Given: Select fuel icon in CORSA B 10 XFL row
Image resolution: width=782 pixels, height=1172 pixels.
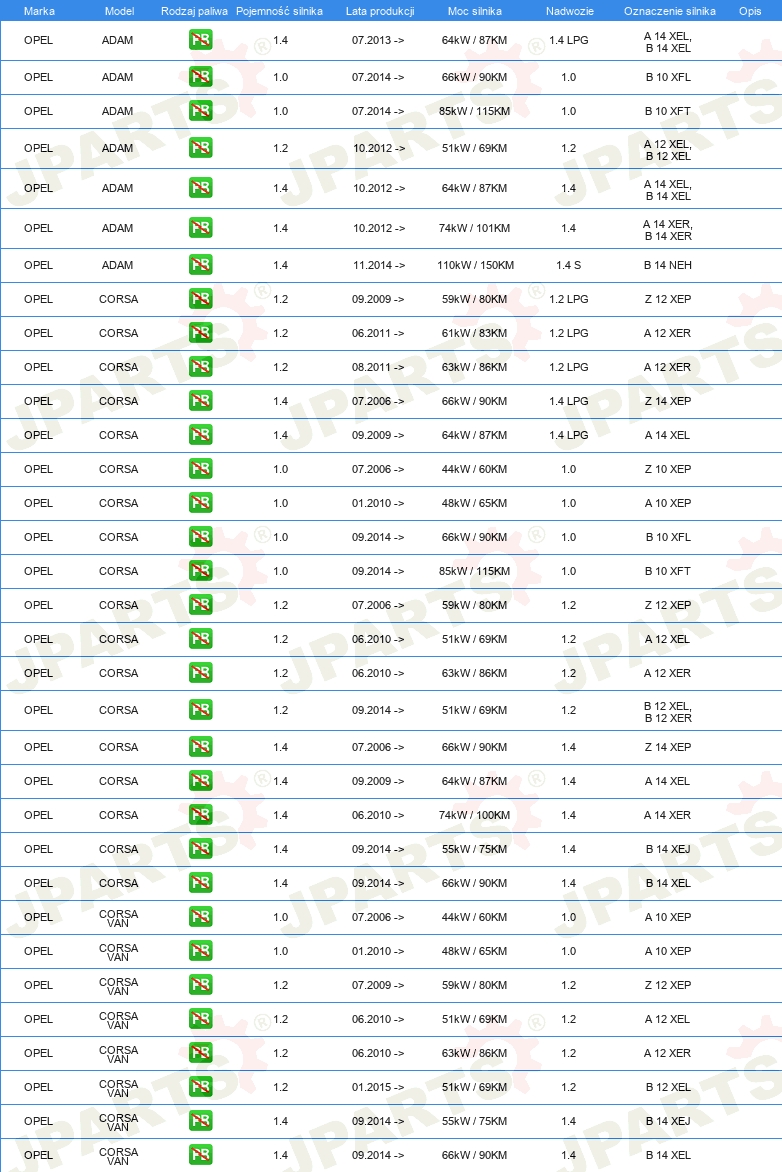Looking at the screenshot, I should (200, 537).
